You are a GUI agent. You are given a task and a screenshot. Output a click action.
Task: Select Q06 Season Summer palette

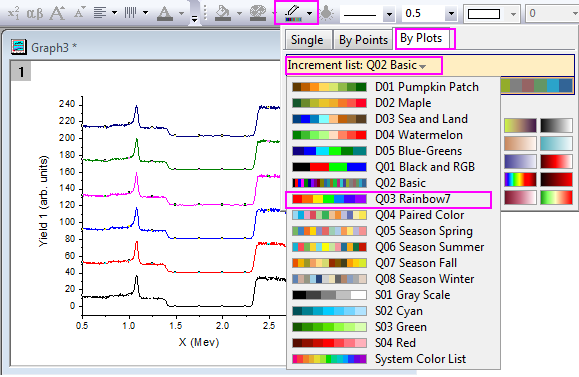coord(393,247)
